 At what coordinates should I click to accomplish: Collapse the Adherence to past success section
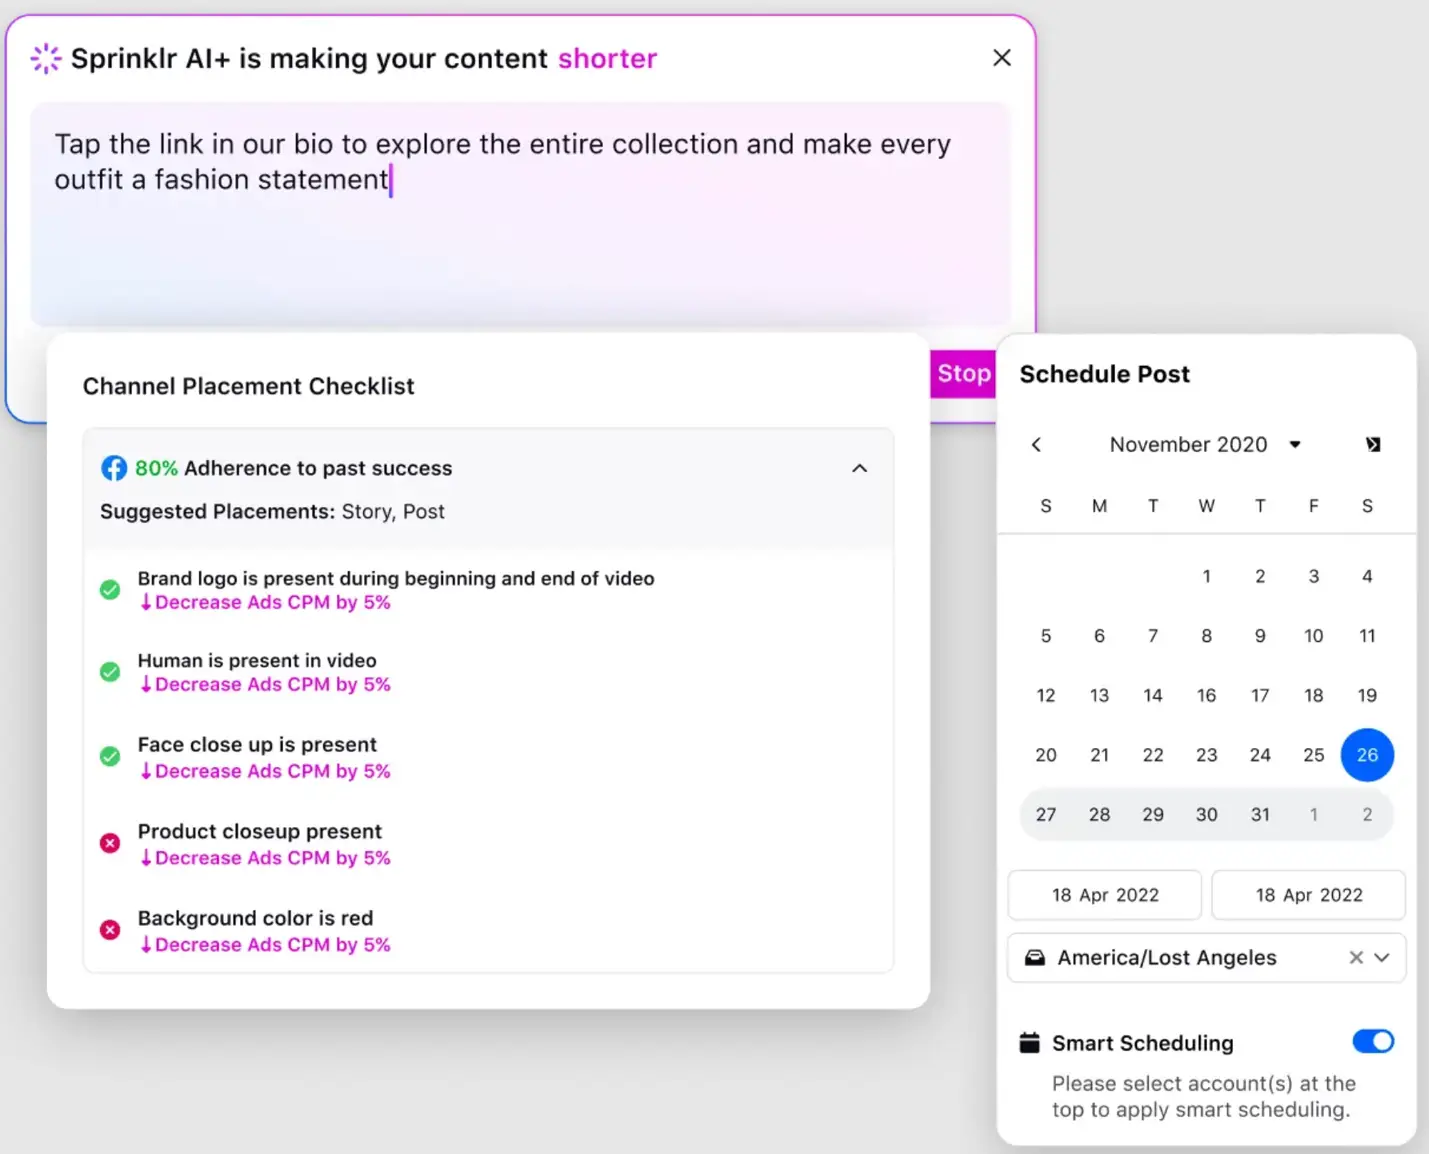tap(859, 467)
